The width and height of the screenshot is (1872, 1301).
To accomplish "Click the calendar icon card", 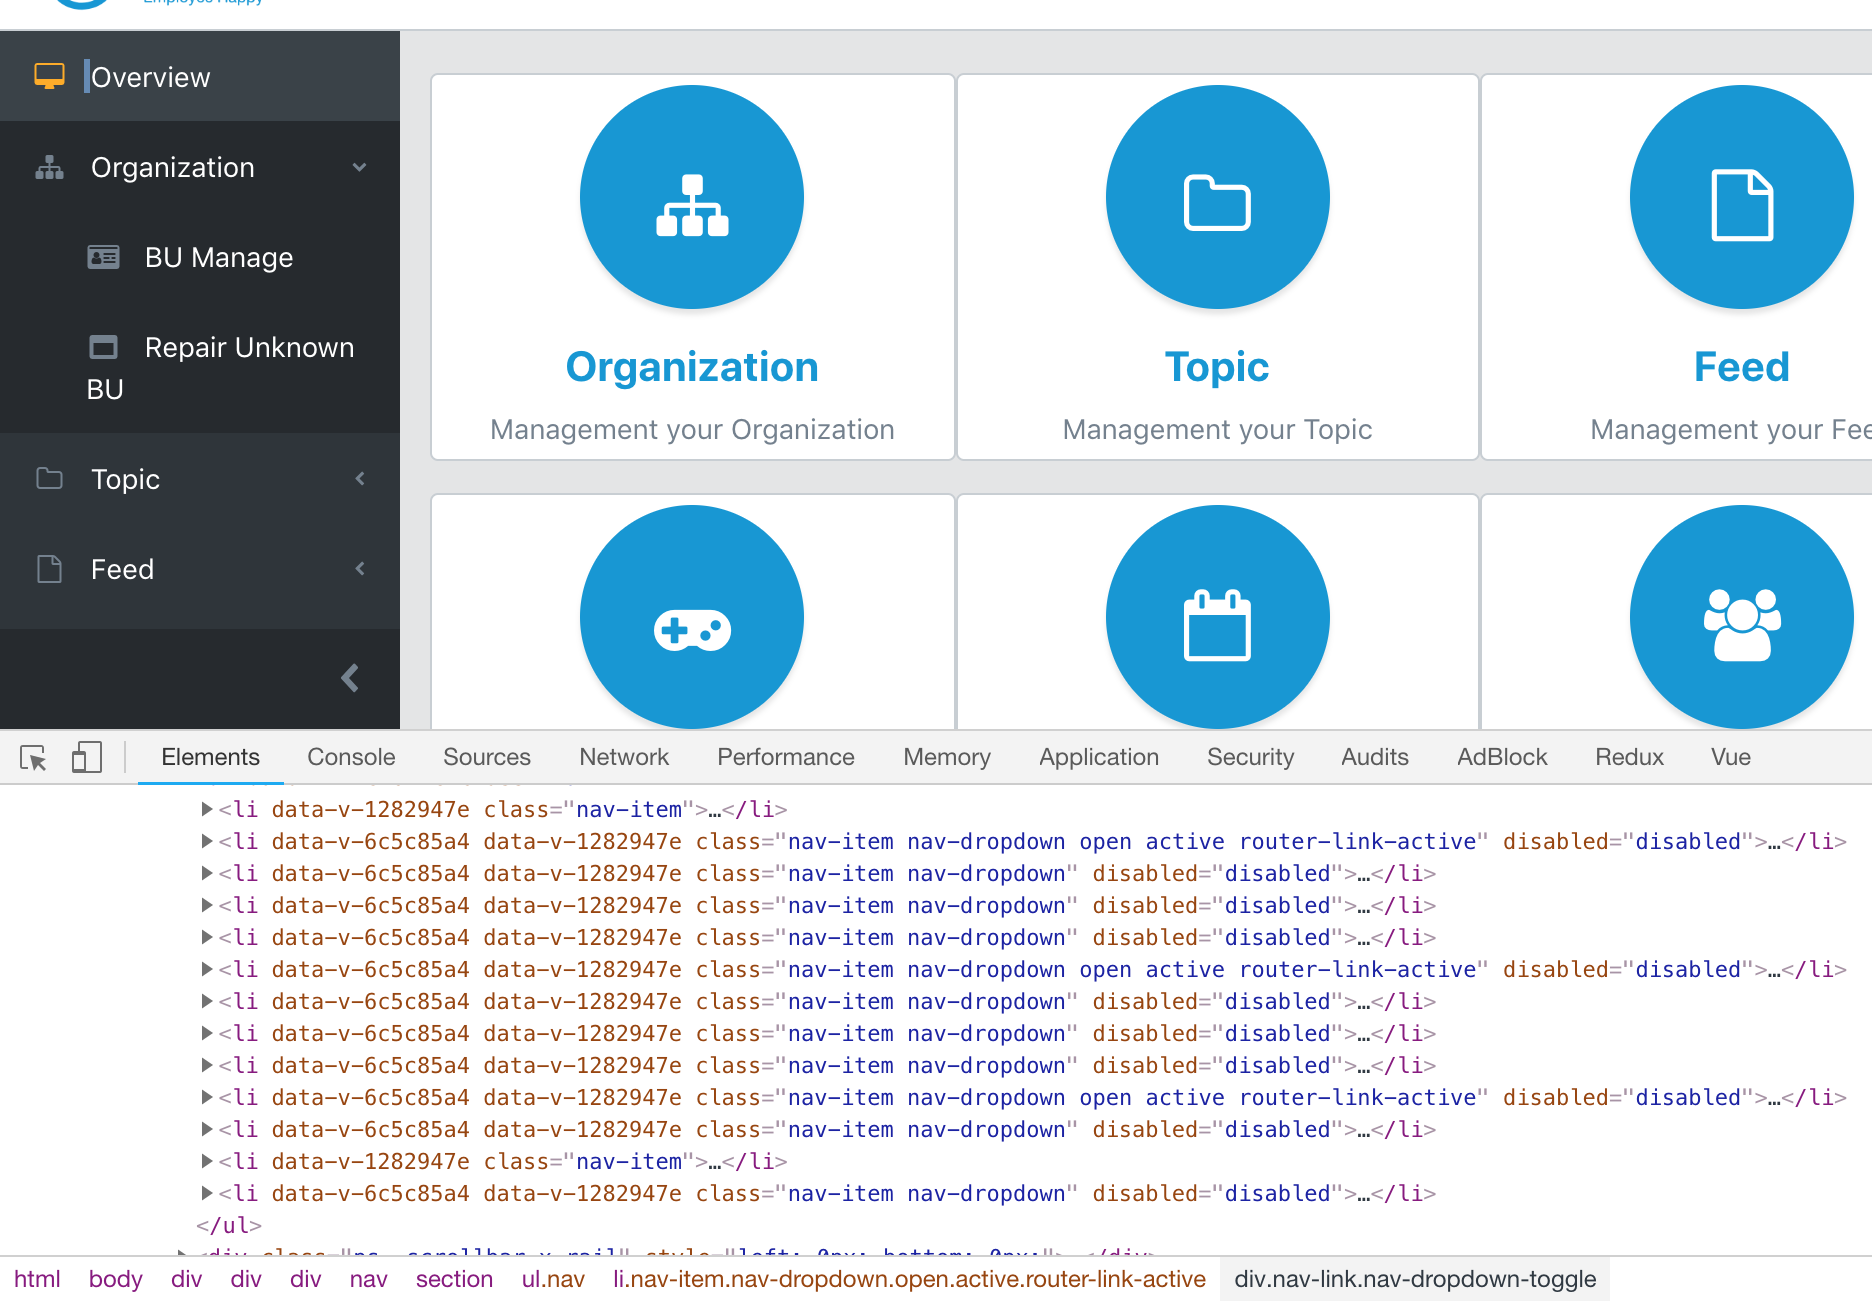I will (1217, 617).
